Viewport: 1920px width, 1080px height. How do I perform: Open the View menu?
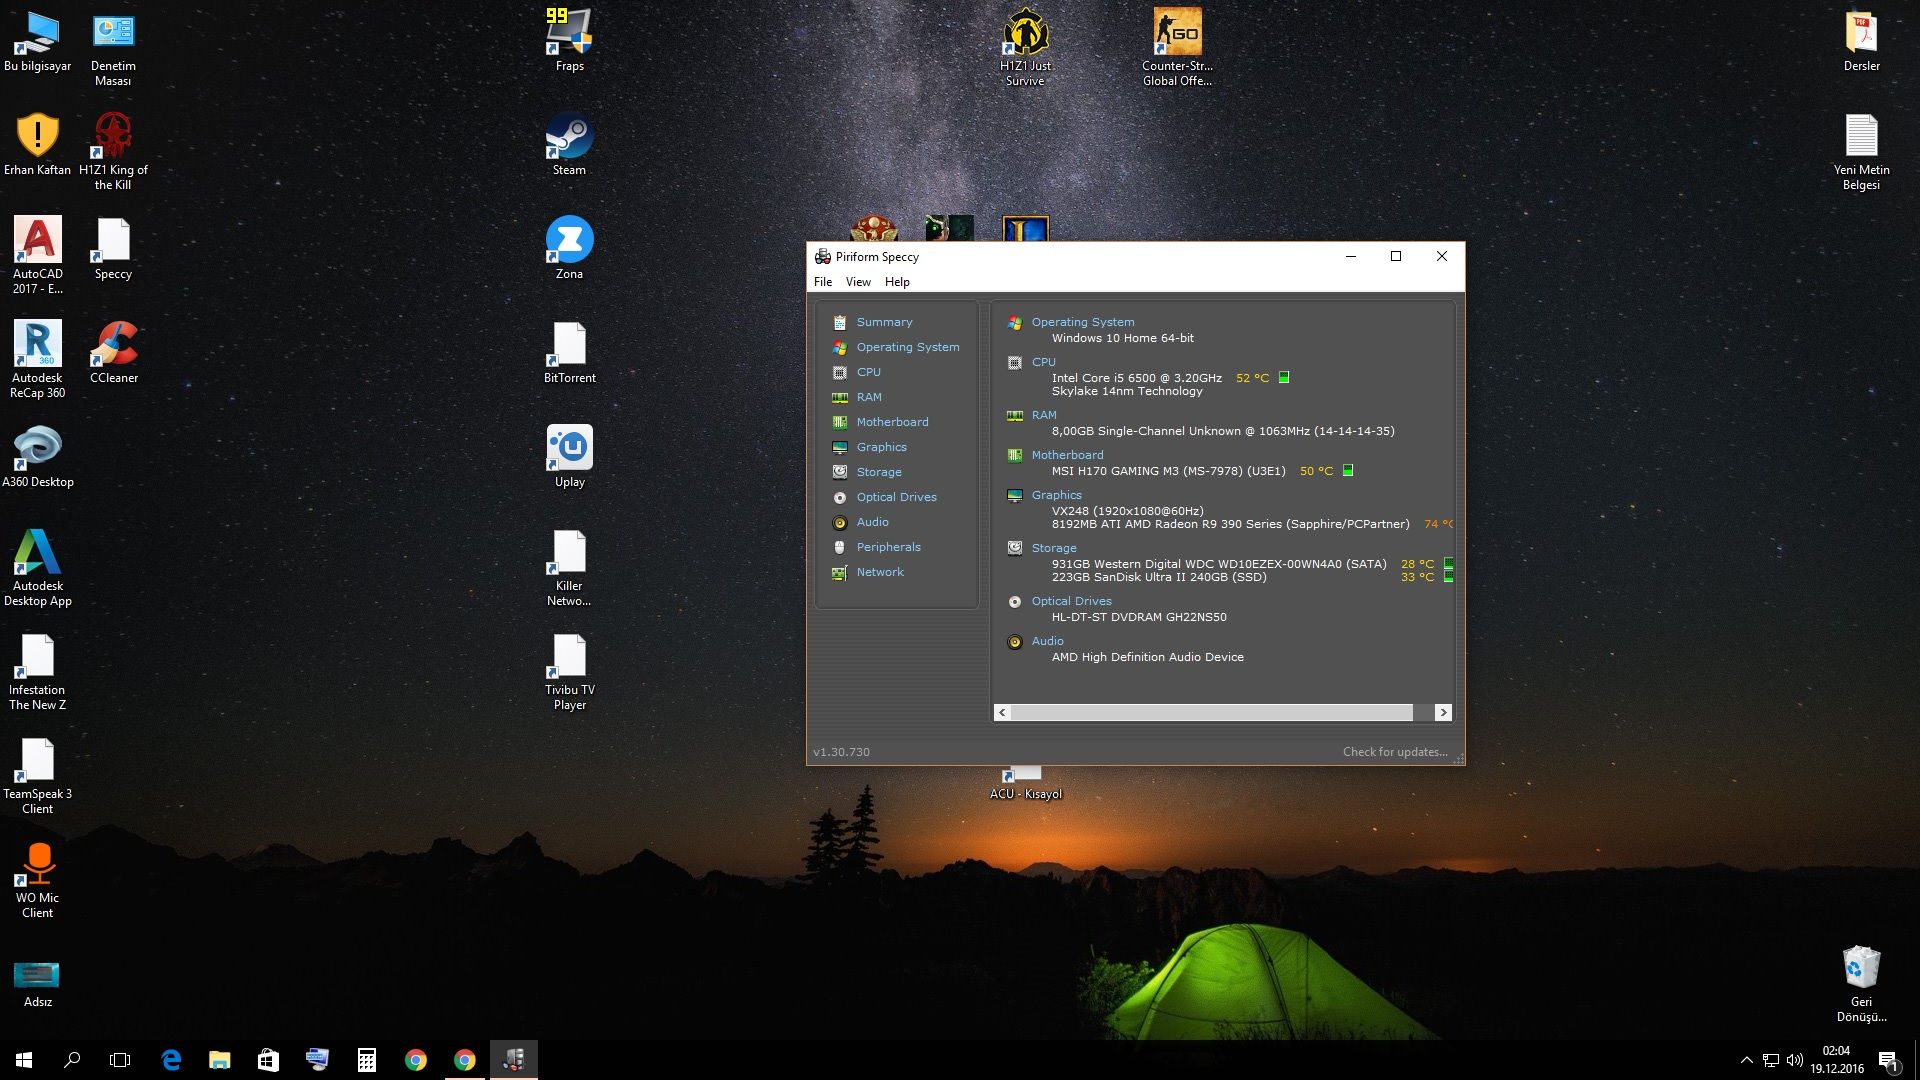coord(858,282)
